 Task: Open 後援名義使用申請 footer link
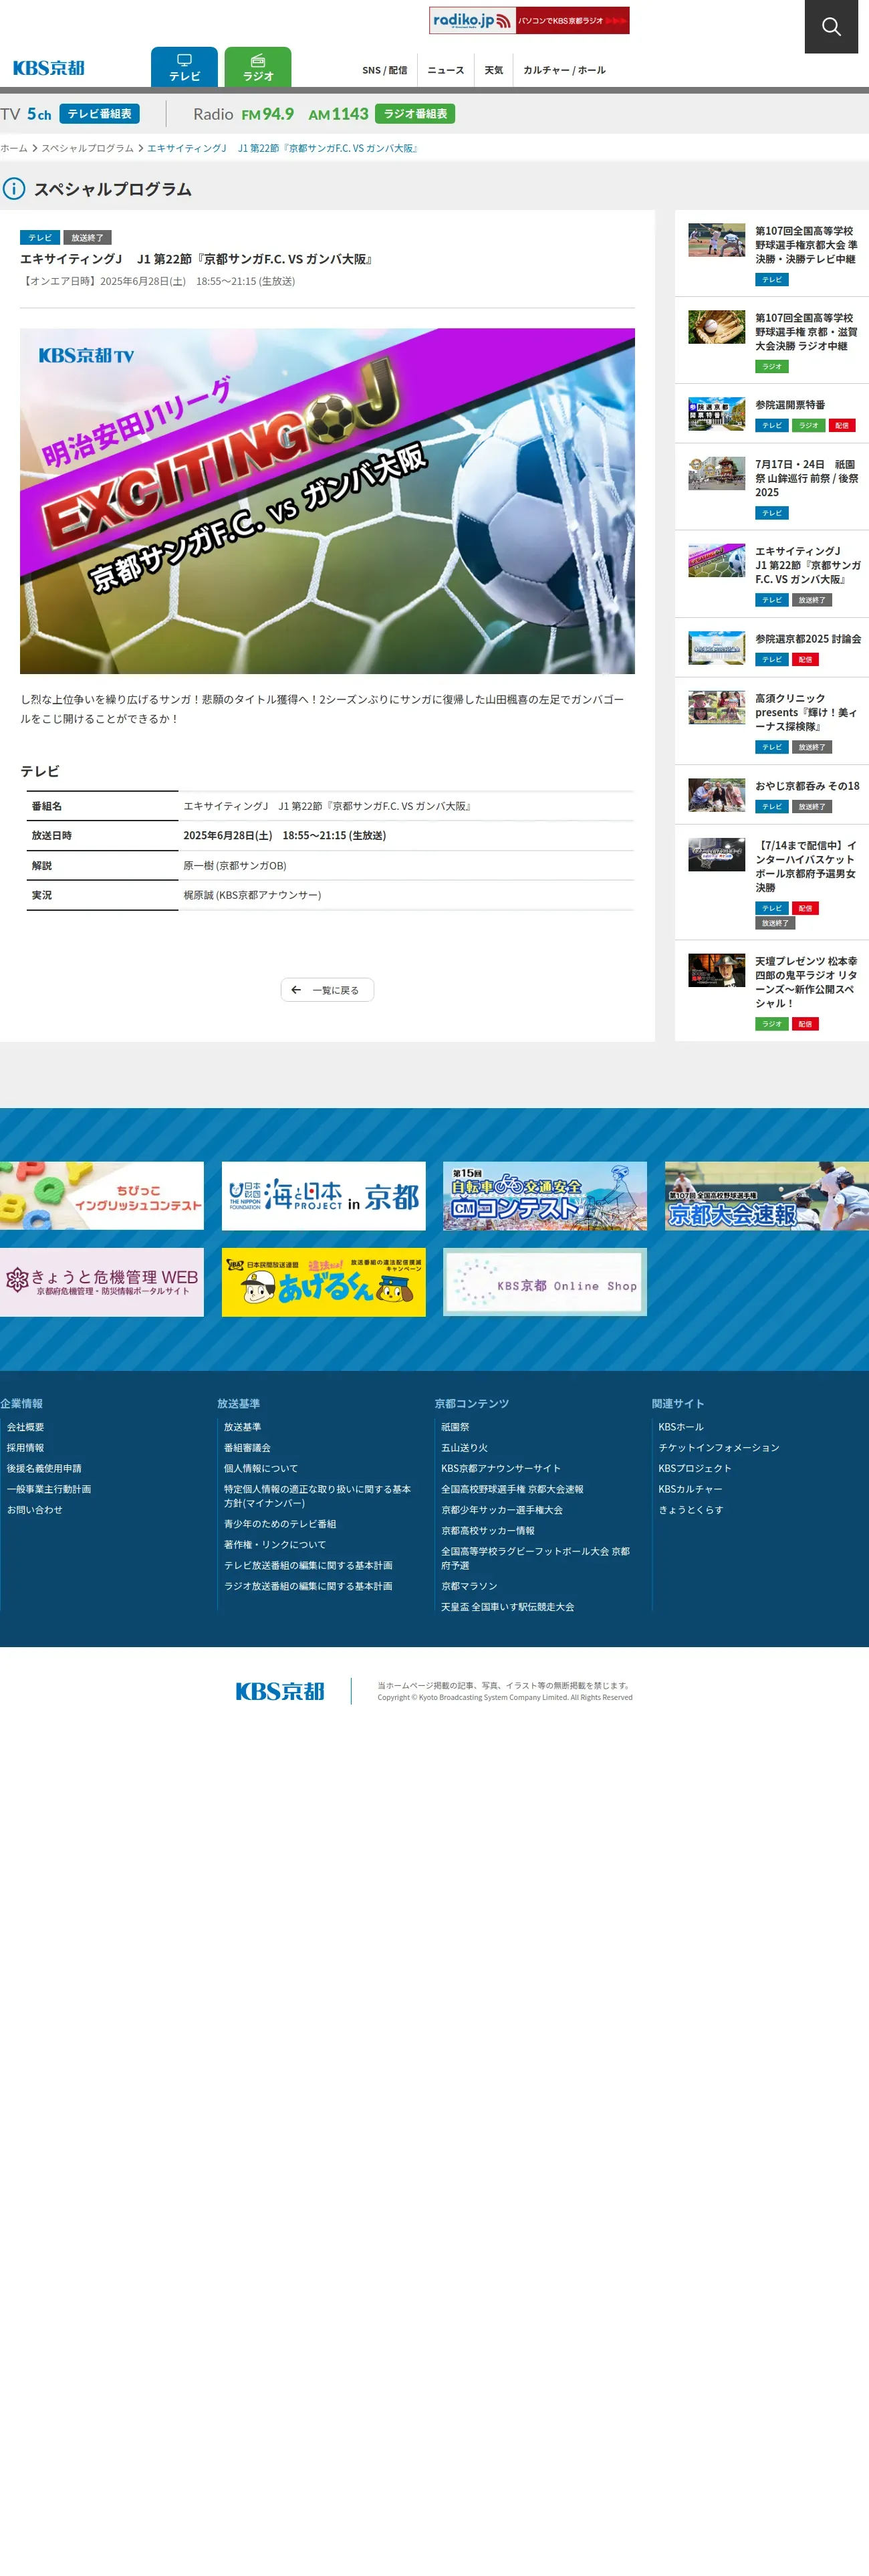click(44, 1469)
